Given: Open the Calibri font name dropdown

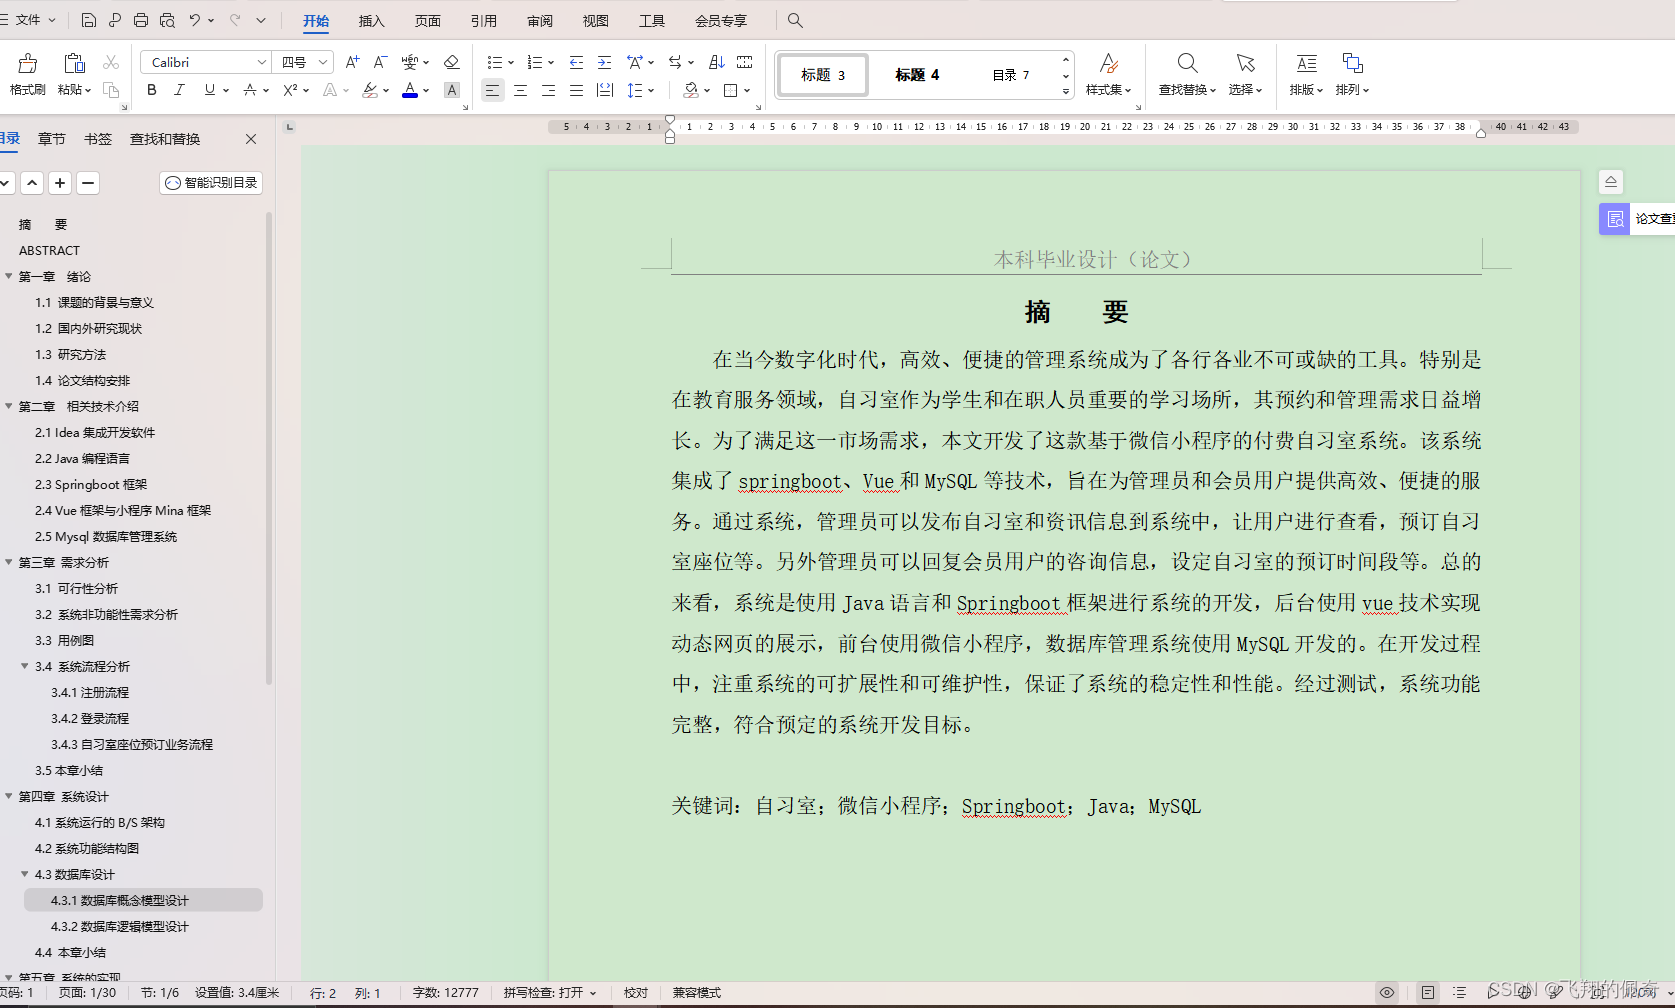Looking at the screenshot, I should 262,62.
